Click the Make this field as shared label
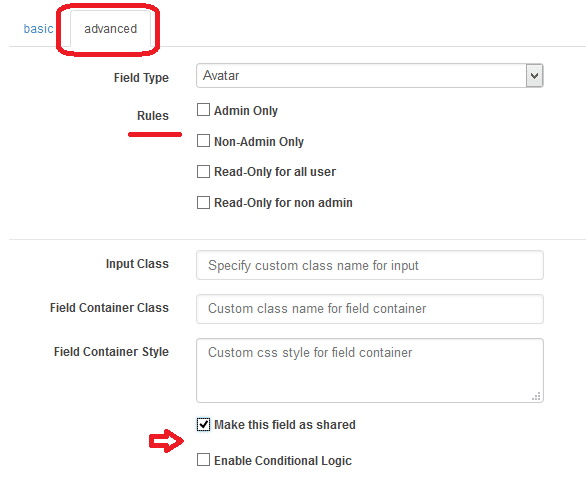This screenshot has width=586, height=485. coord(285,425)
